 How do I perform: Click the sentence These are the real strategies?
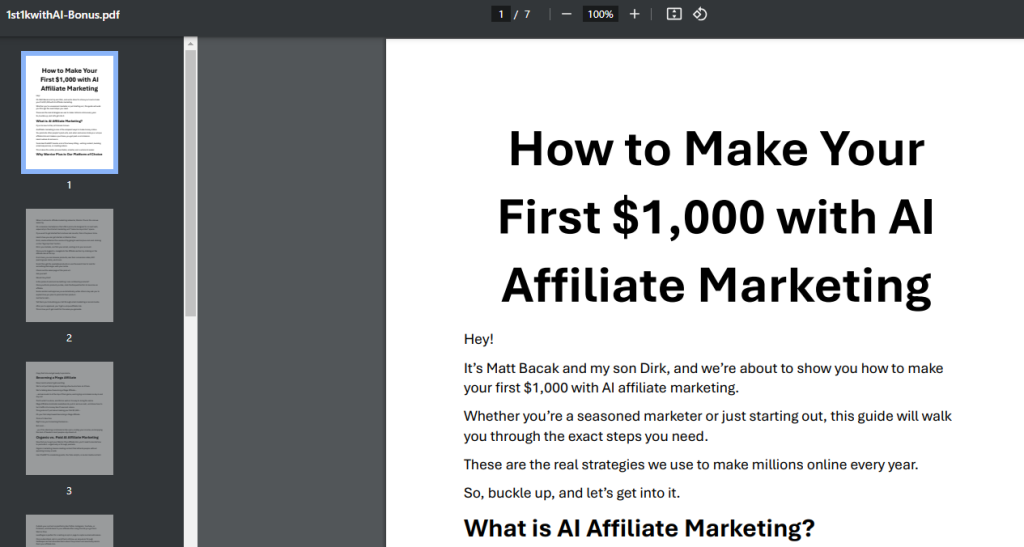pos(691,465)
